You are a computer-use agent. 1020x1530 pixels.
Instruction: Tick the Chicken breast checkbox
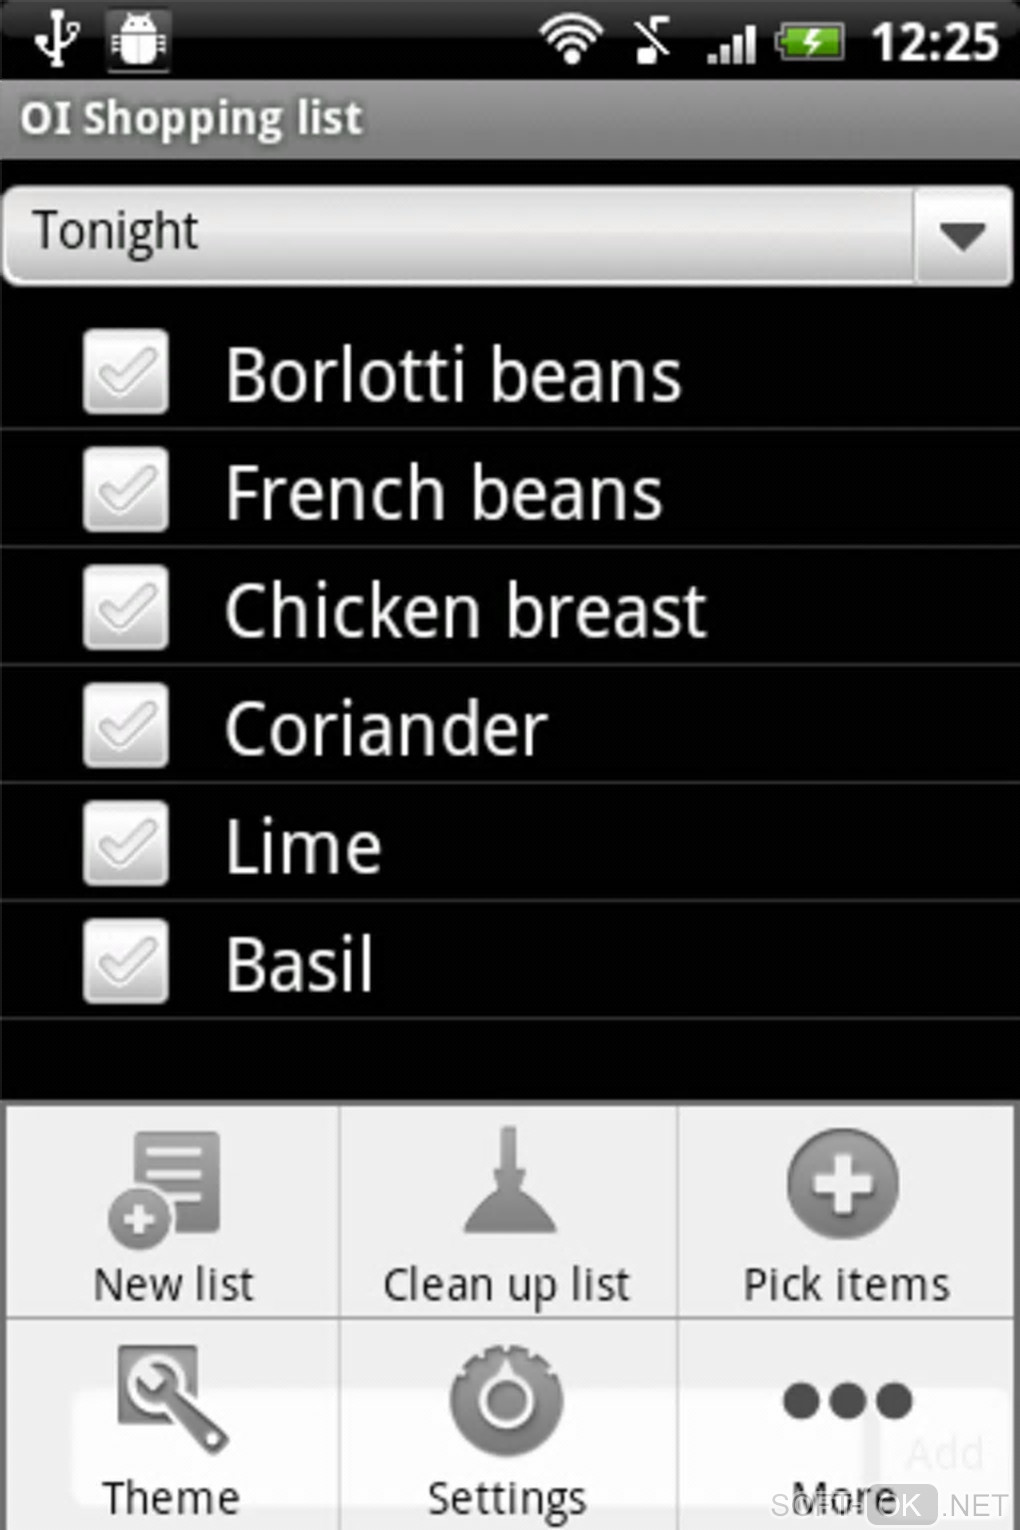tap(126, 608)
